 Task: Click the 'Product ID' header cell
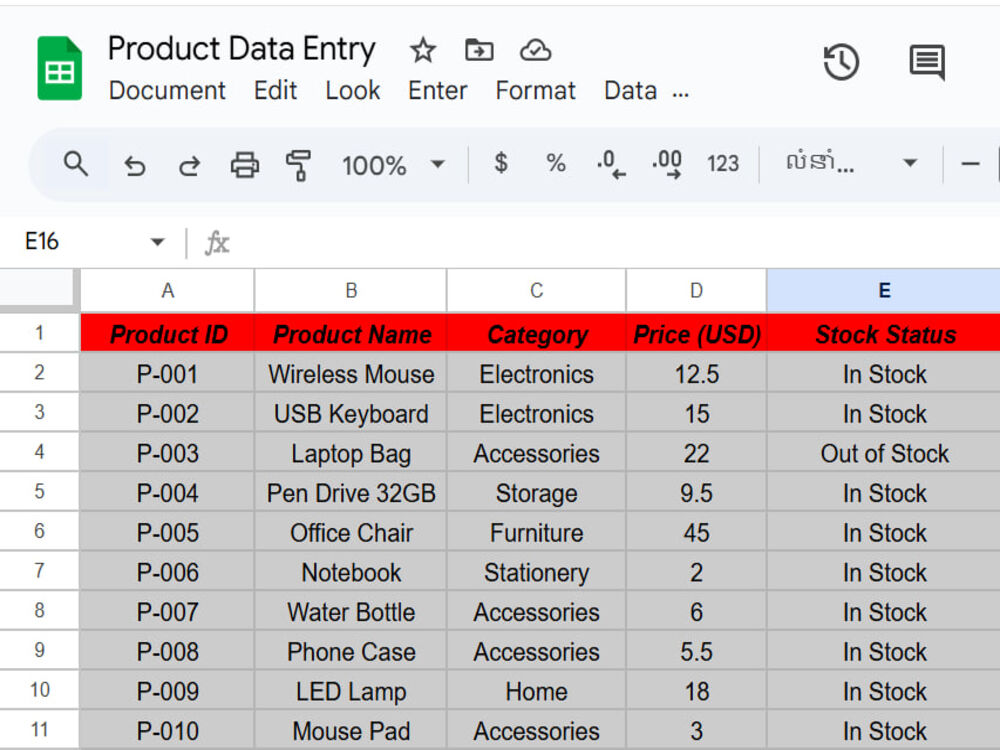coord(167,334)
